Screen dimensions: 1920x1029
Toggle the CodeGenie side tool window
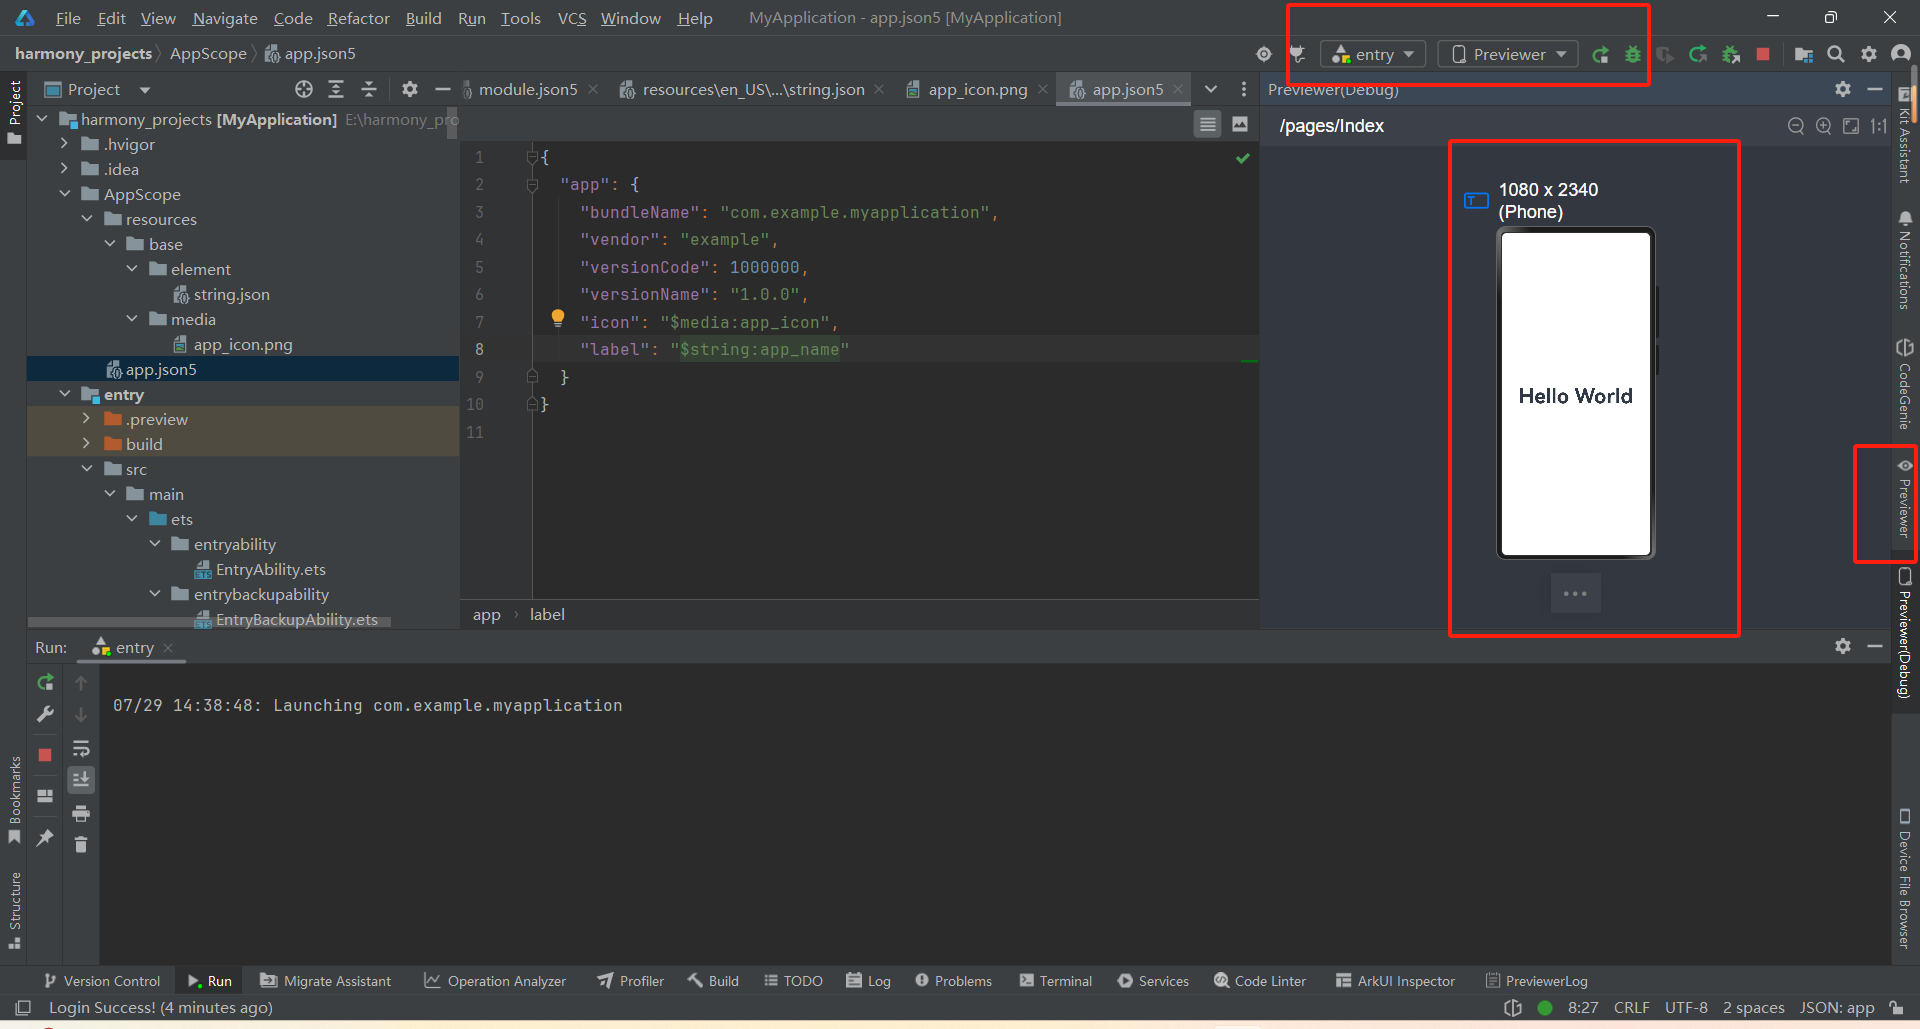point(1905,385)
